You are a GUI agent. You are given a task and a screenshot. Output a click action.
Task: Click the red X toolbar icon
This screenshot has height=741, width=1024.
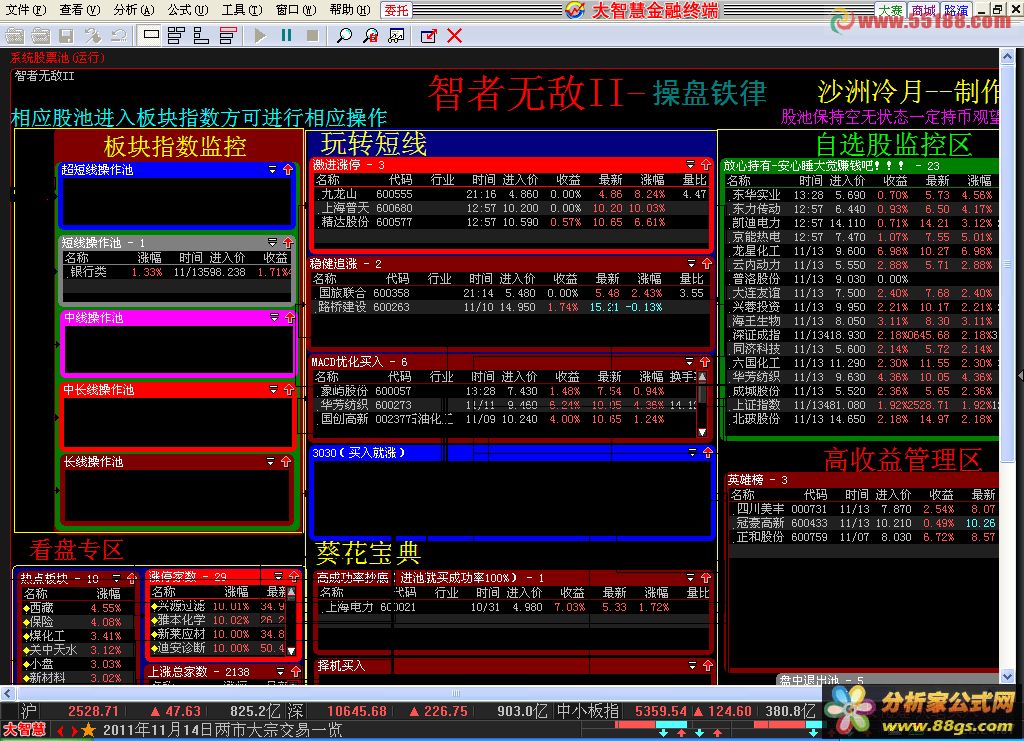455,35
